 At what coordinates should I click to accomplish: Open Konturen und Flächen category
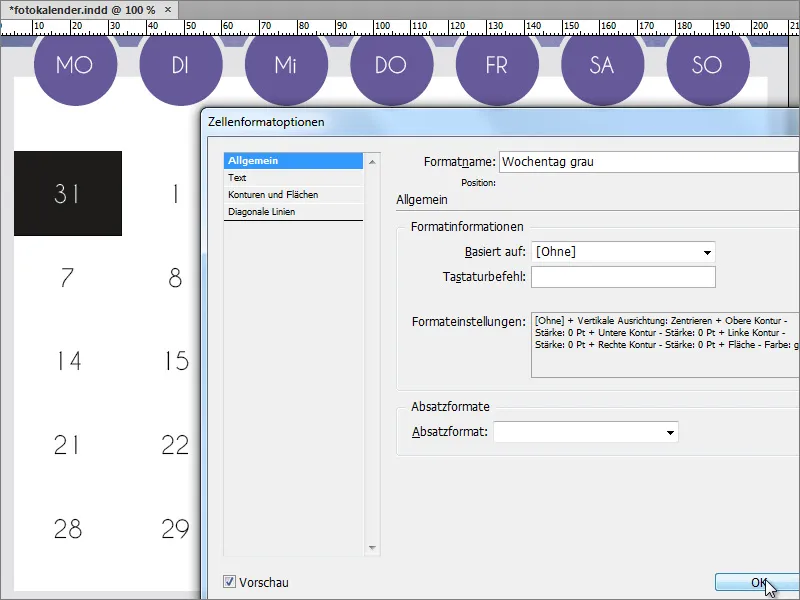point(293,194)
